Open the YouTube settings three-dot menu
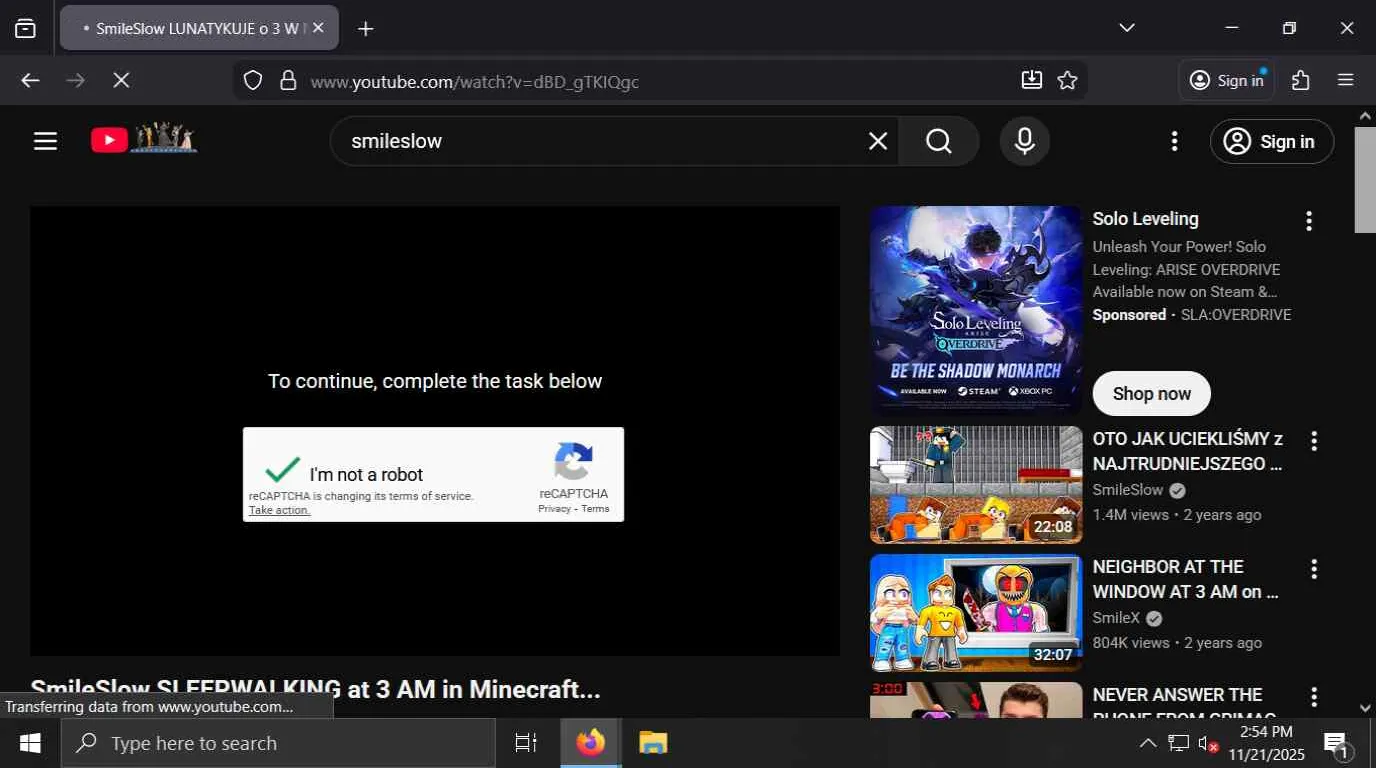Viewport: 1376px width, 768px height. tap(1175, 141)
